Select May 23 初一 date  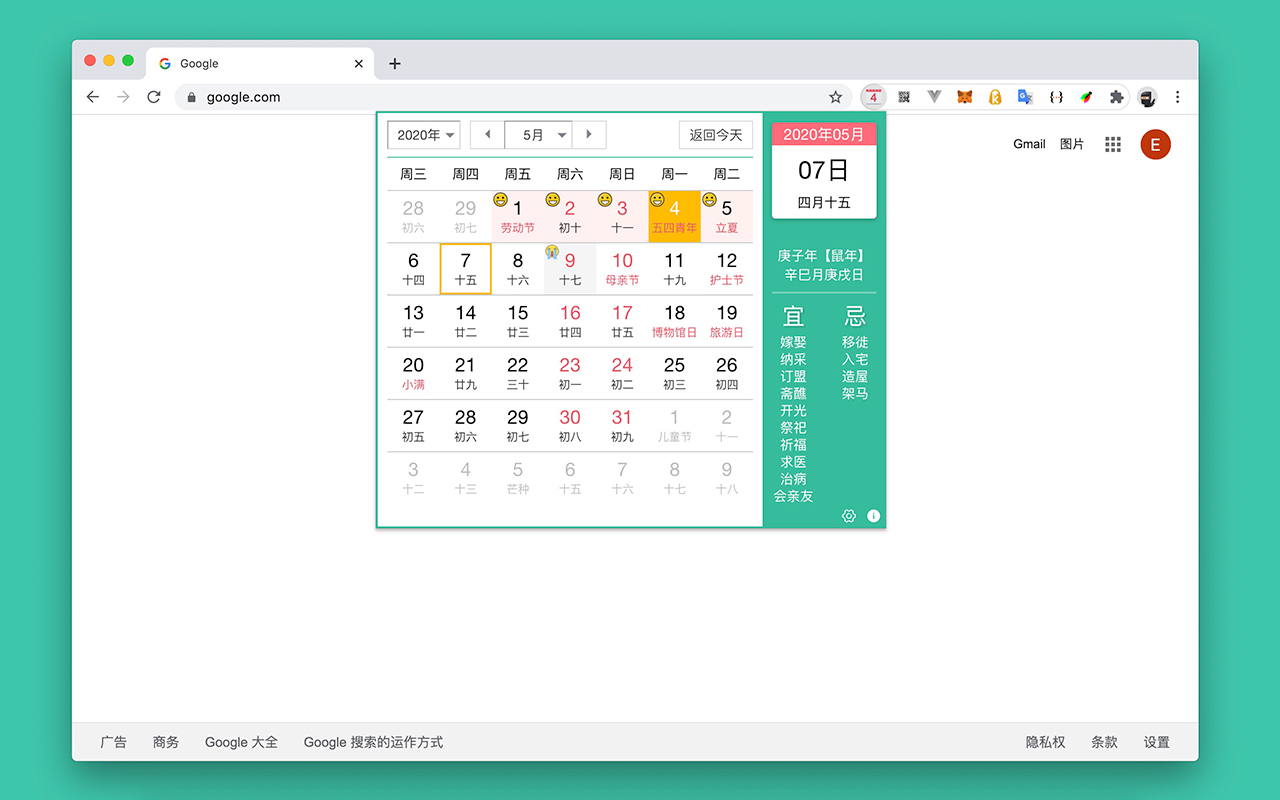pyautogui.click(x=570, y=373)
